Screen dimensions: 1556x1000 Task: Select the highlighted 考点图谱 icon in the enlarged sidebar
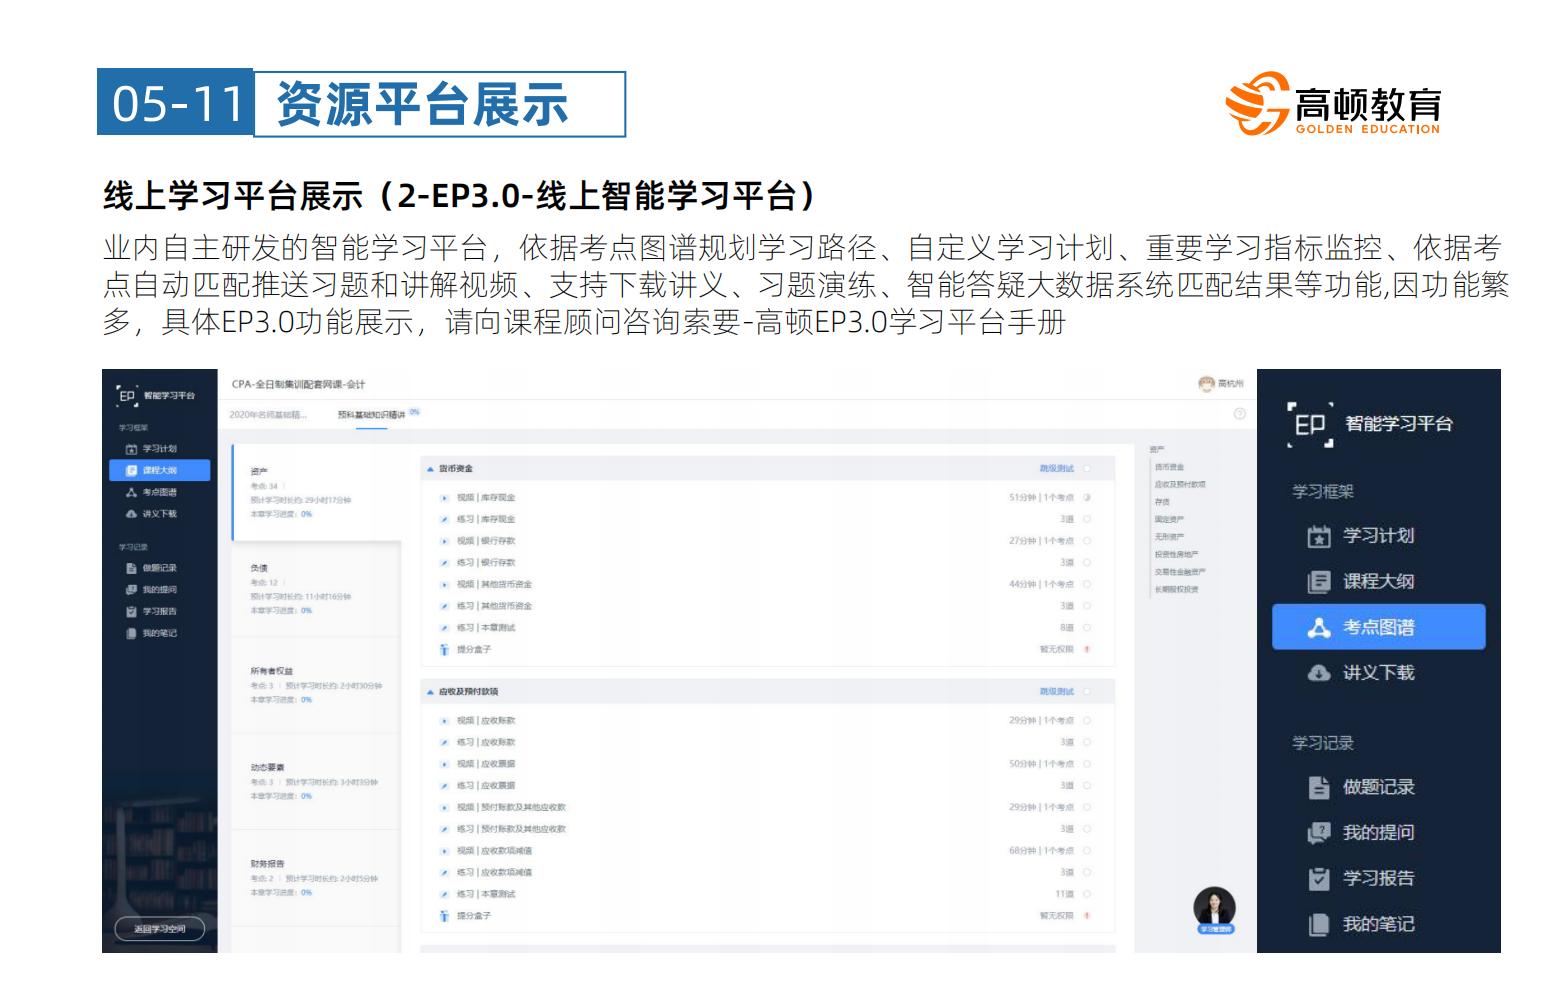coord(1319,628)
